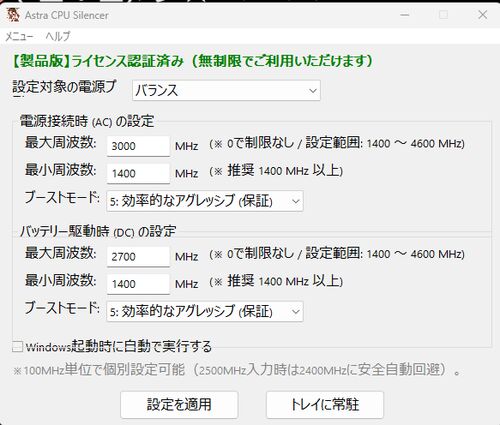Click the DC 最小周波数 field showing 1400

tap(138, 284)
